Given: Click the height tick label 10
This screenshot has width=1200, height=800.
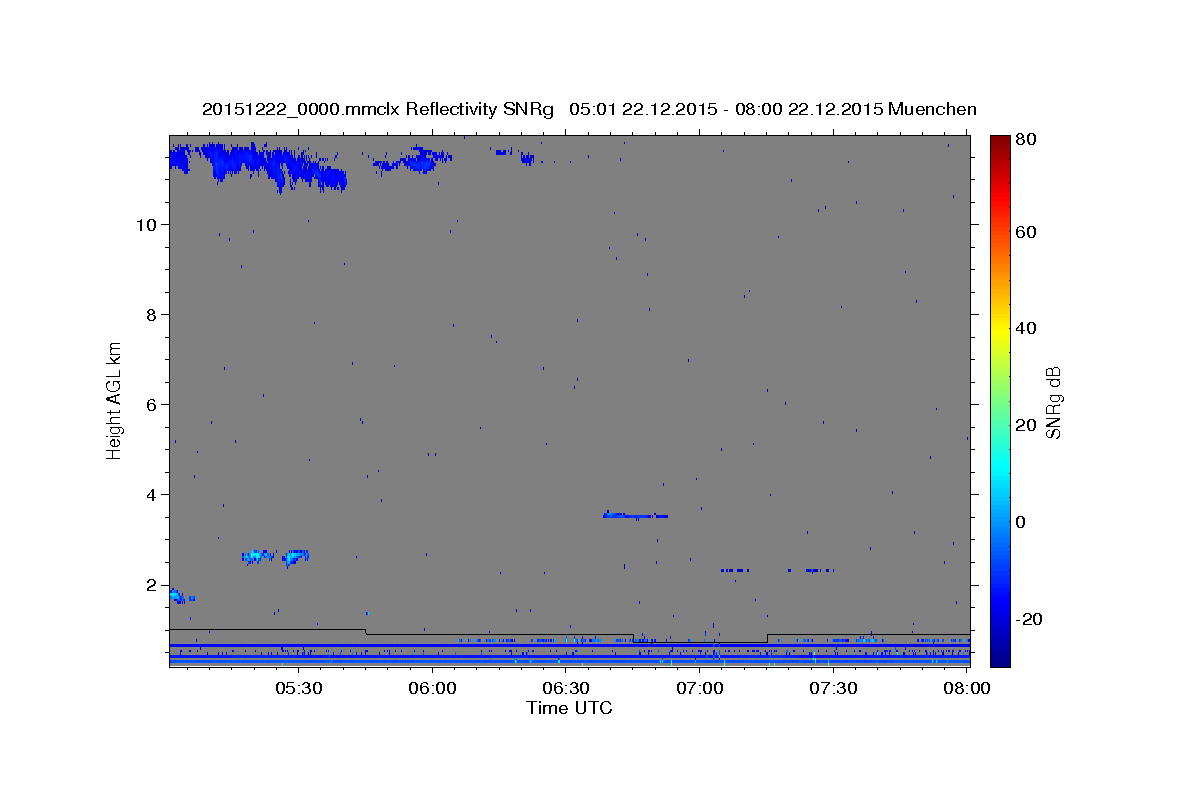Looking at the screenshot, I should [x=147, y=225].
